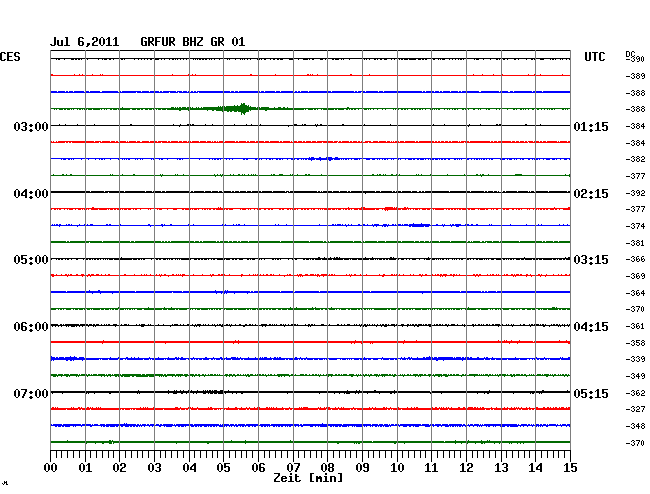This screenshot has width=650, height=494.
Task: Click minute 11 on the time axis
Action: click(431, 467)
